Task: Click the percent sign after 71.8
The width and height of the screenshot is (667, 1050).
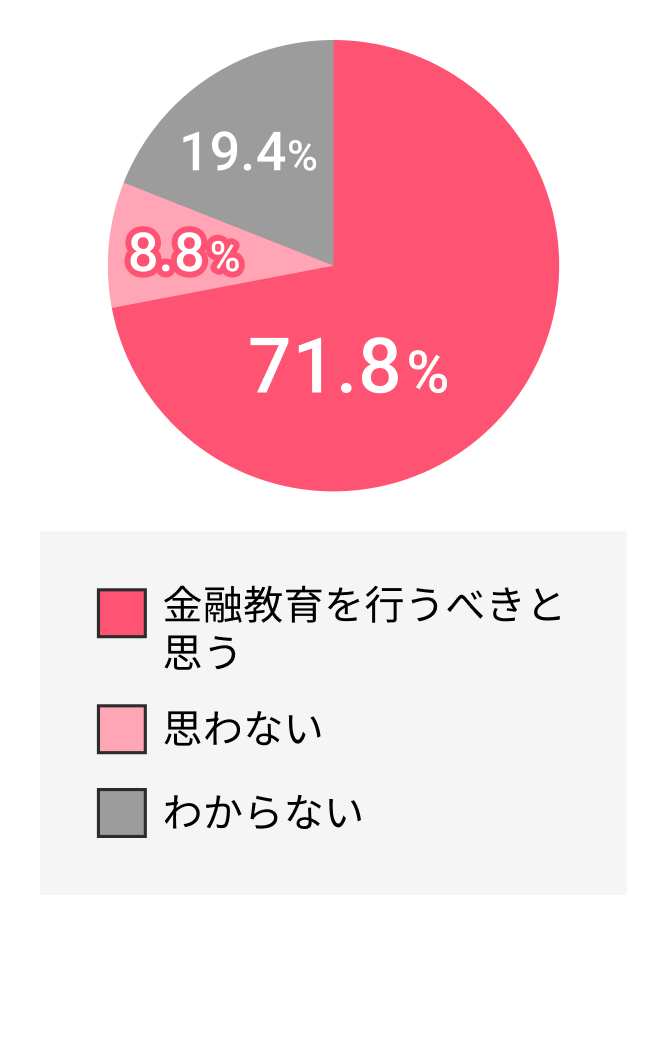Action: click(x=428, y=374)
